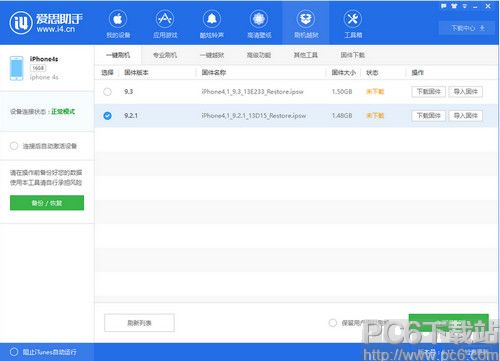Switch to the 其他工具 tab
The image size is (500, 361).
click(x=305, y=55)
